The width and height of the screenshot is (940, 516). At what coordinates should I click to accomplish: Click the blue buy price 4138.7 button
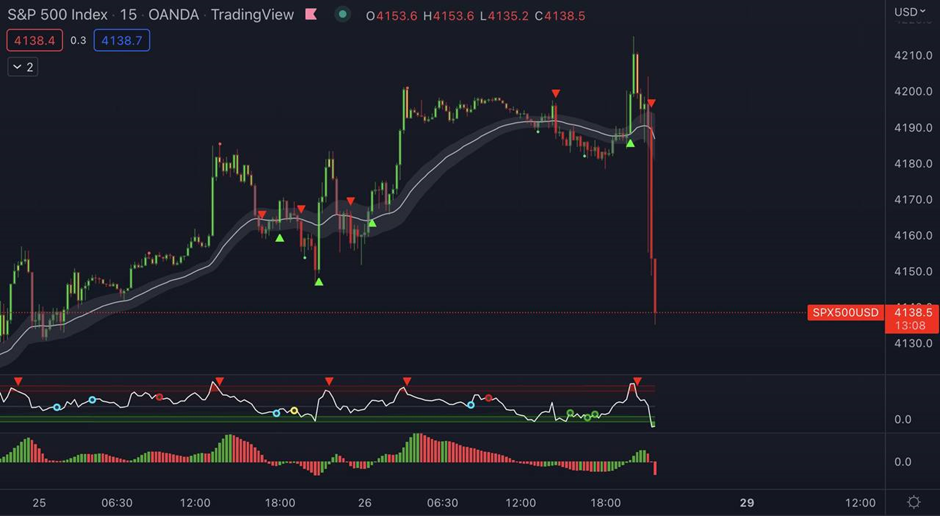pyautogui.click(x=122, y=41)
